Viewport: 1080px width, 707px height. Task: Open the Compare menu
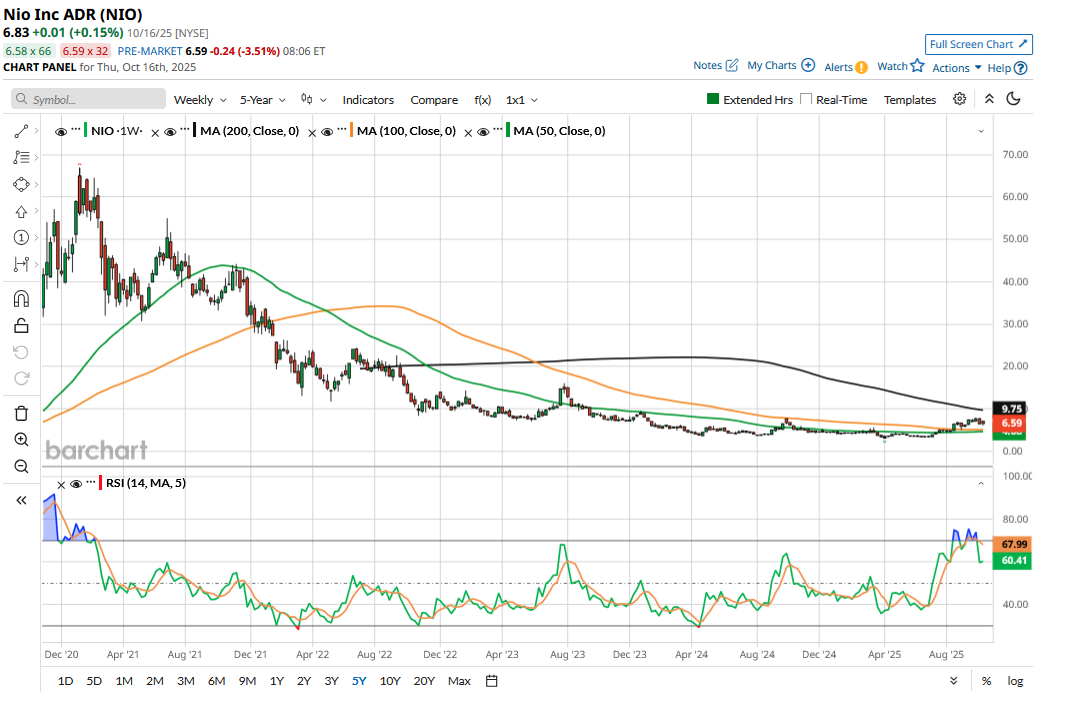tap(434, 100)
